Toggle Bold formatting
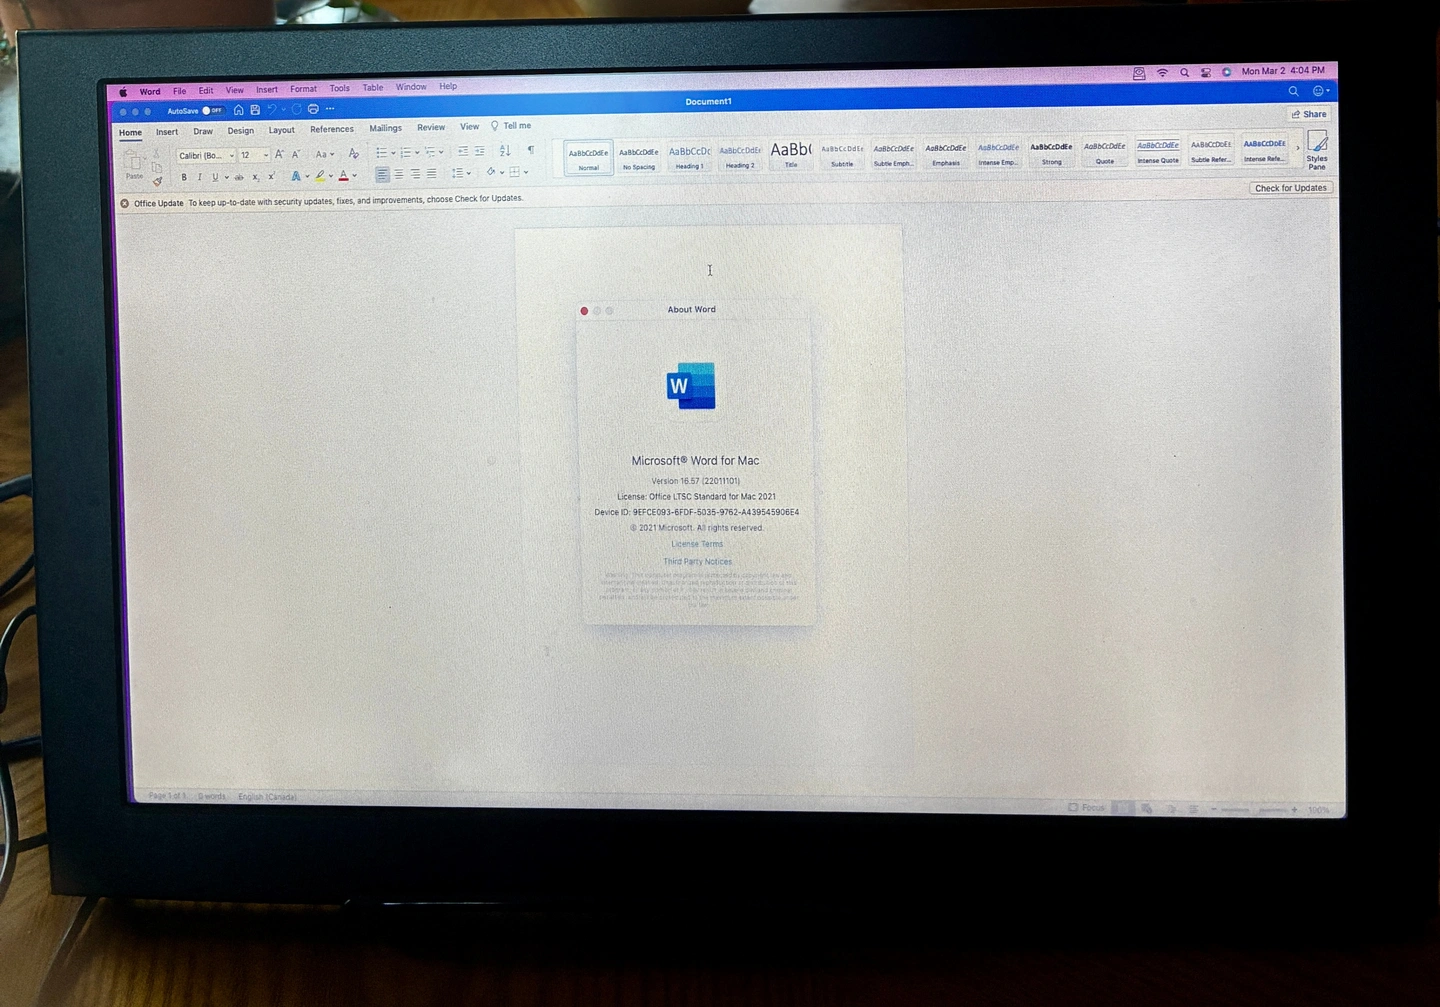 (184, 177)
